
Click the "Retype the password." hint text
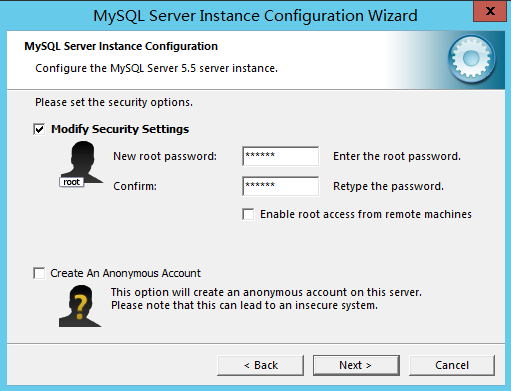coord(388,186)
